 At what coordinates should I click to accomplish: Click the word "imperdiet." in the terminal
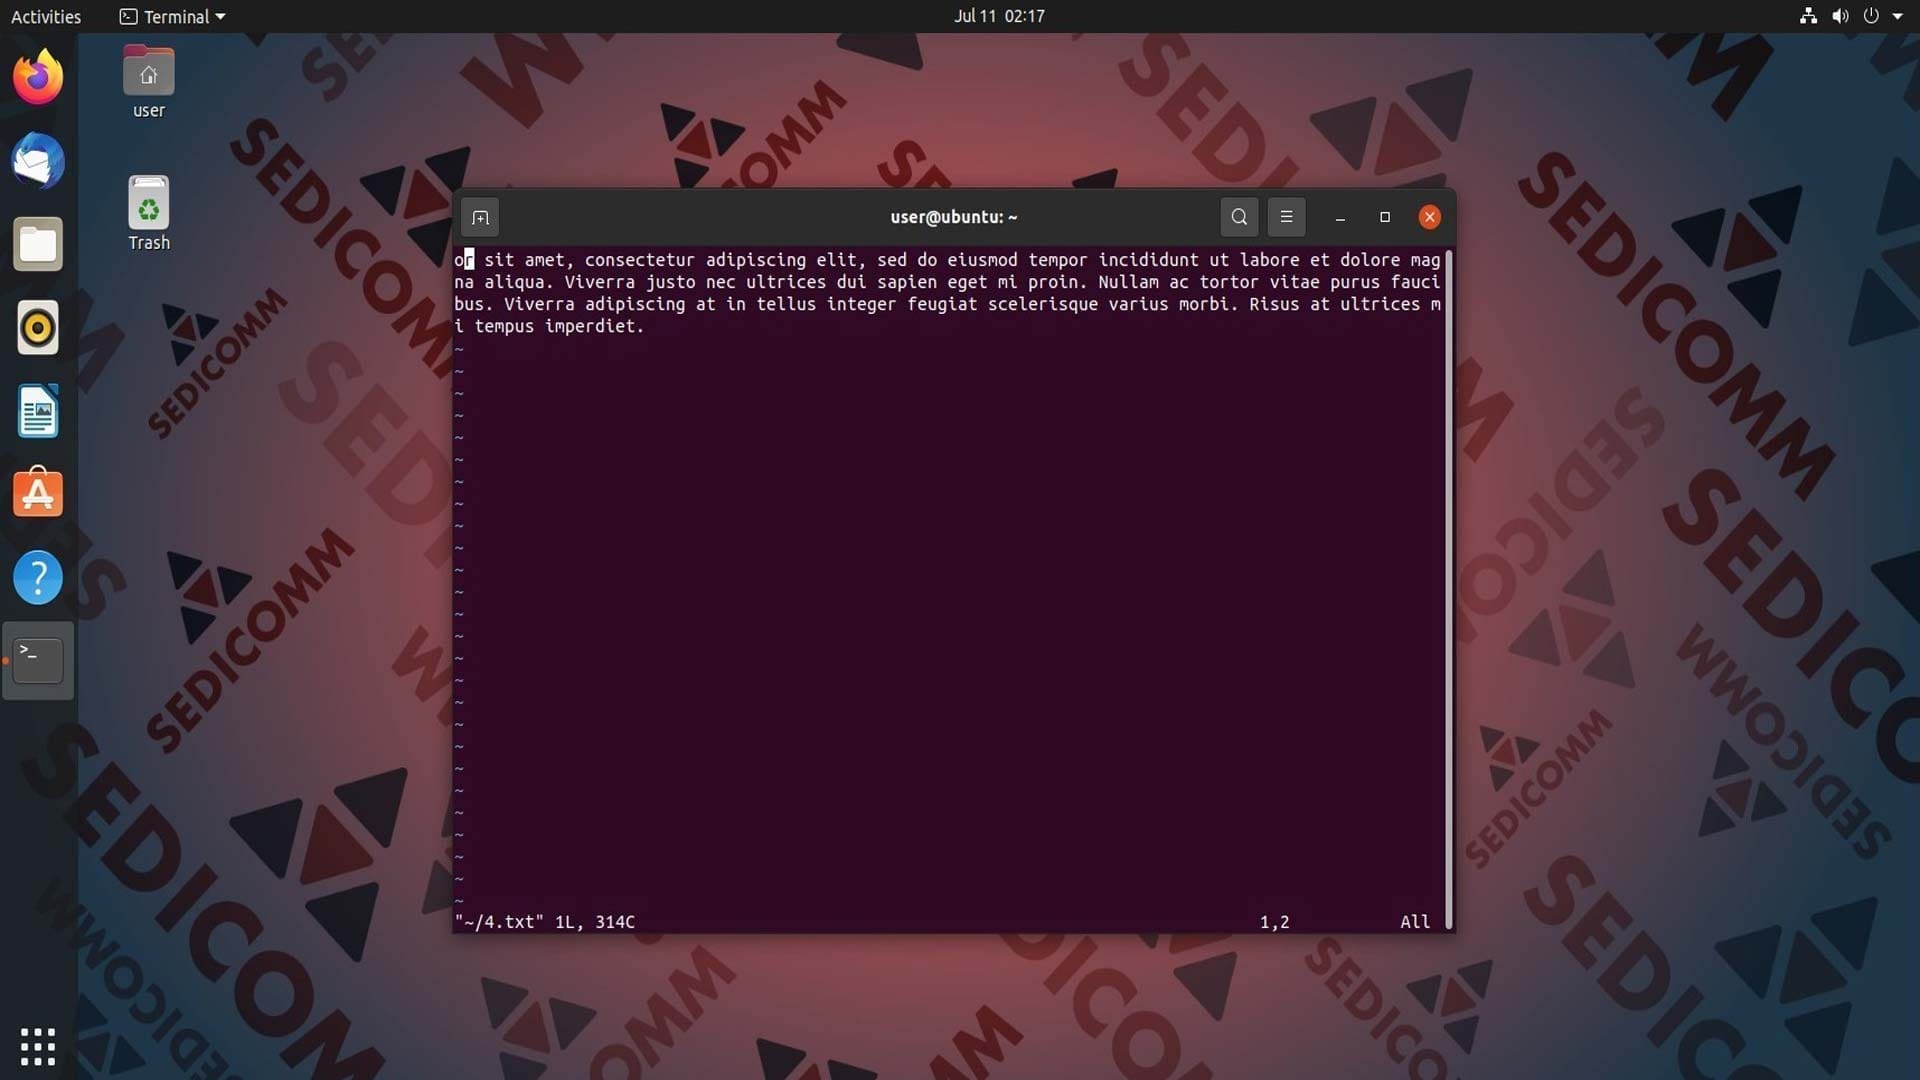click(595, 326)
